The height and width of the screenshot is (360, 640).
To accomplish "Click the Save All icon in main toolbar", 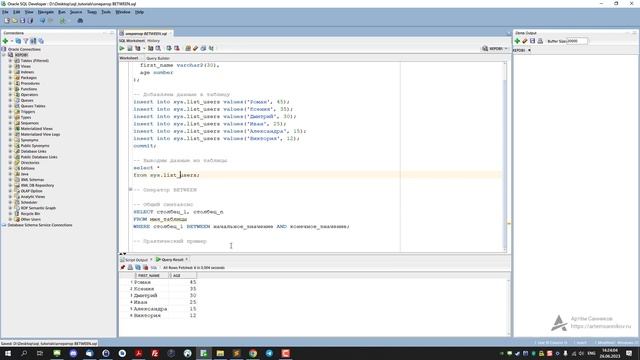I will tap(30, 20).
